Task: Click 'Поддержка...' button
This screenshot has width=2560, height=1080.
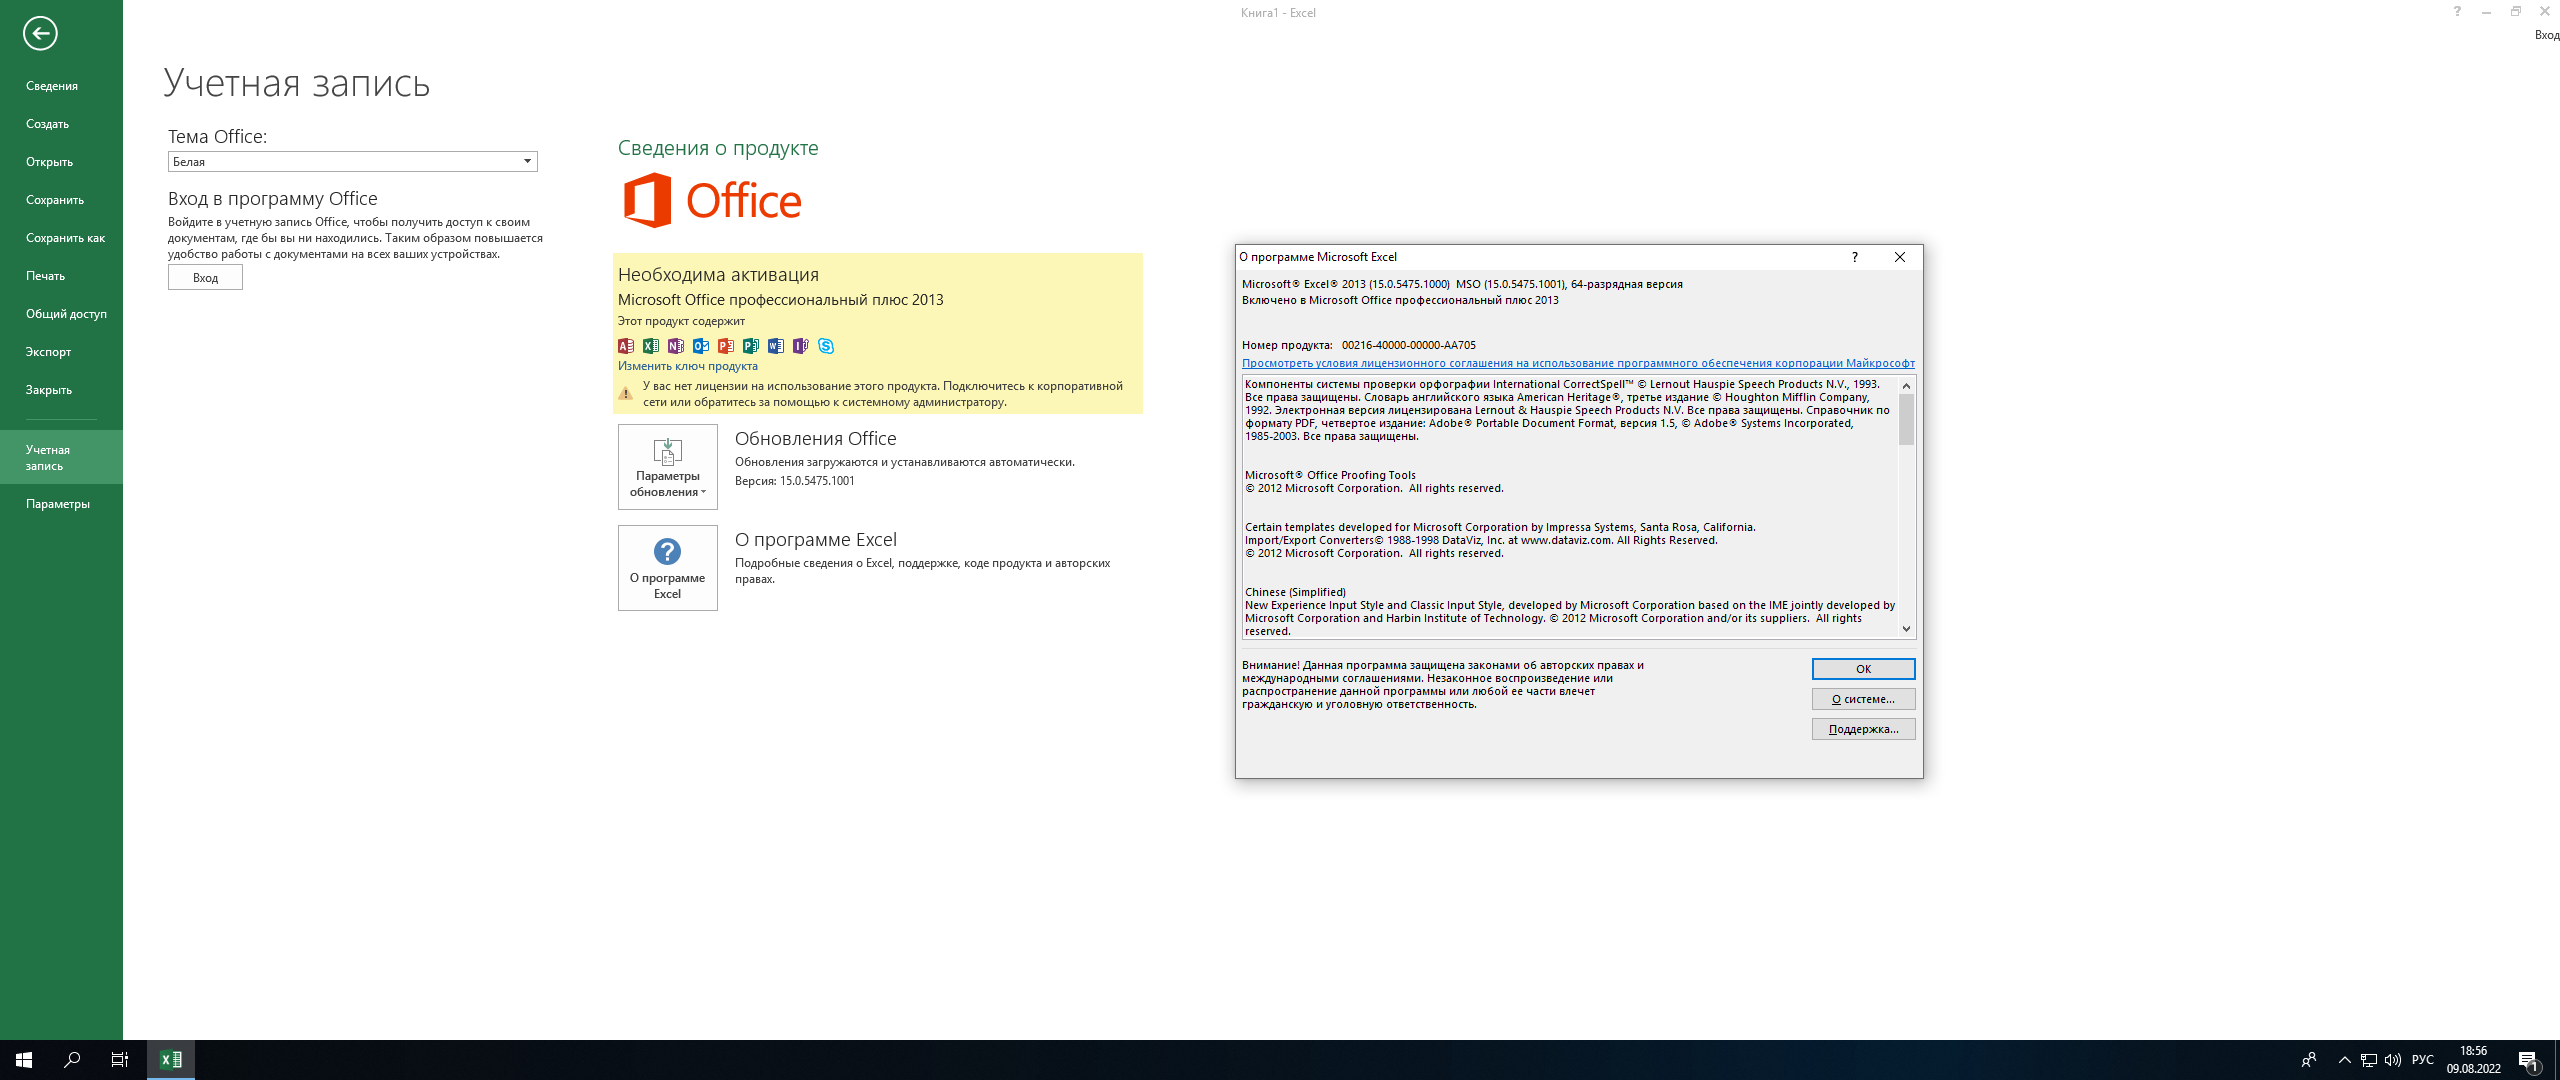Action: tap(1863, 729)
